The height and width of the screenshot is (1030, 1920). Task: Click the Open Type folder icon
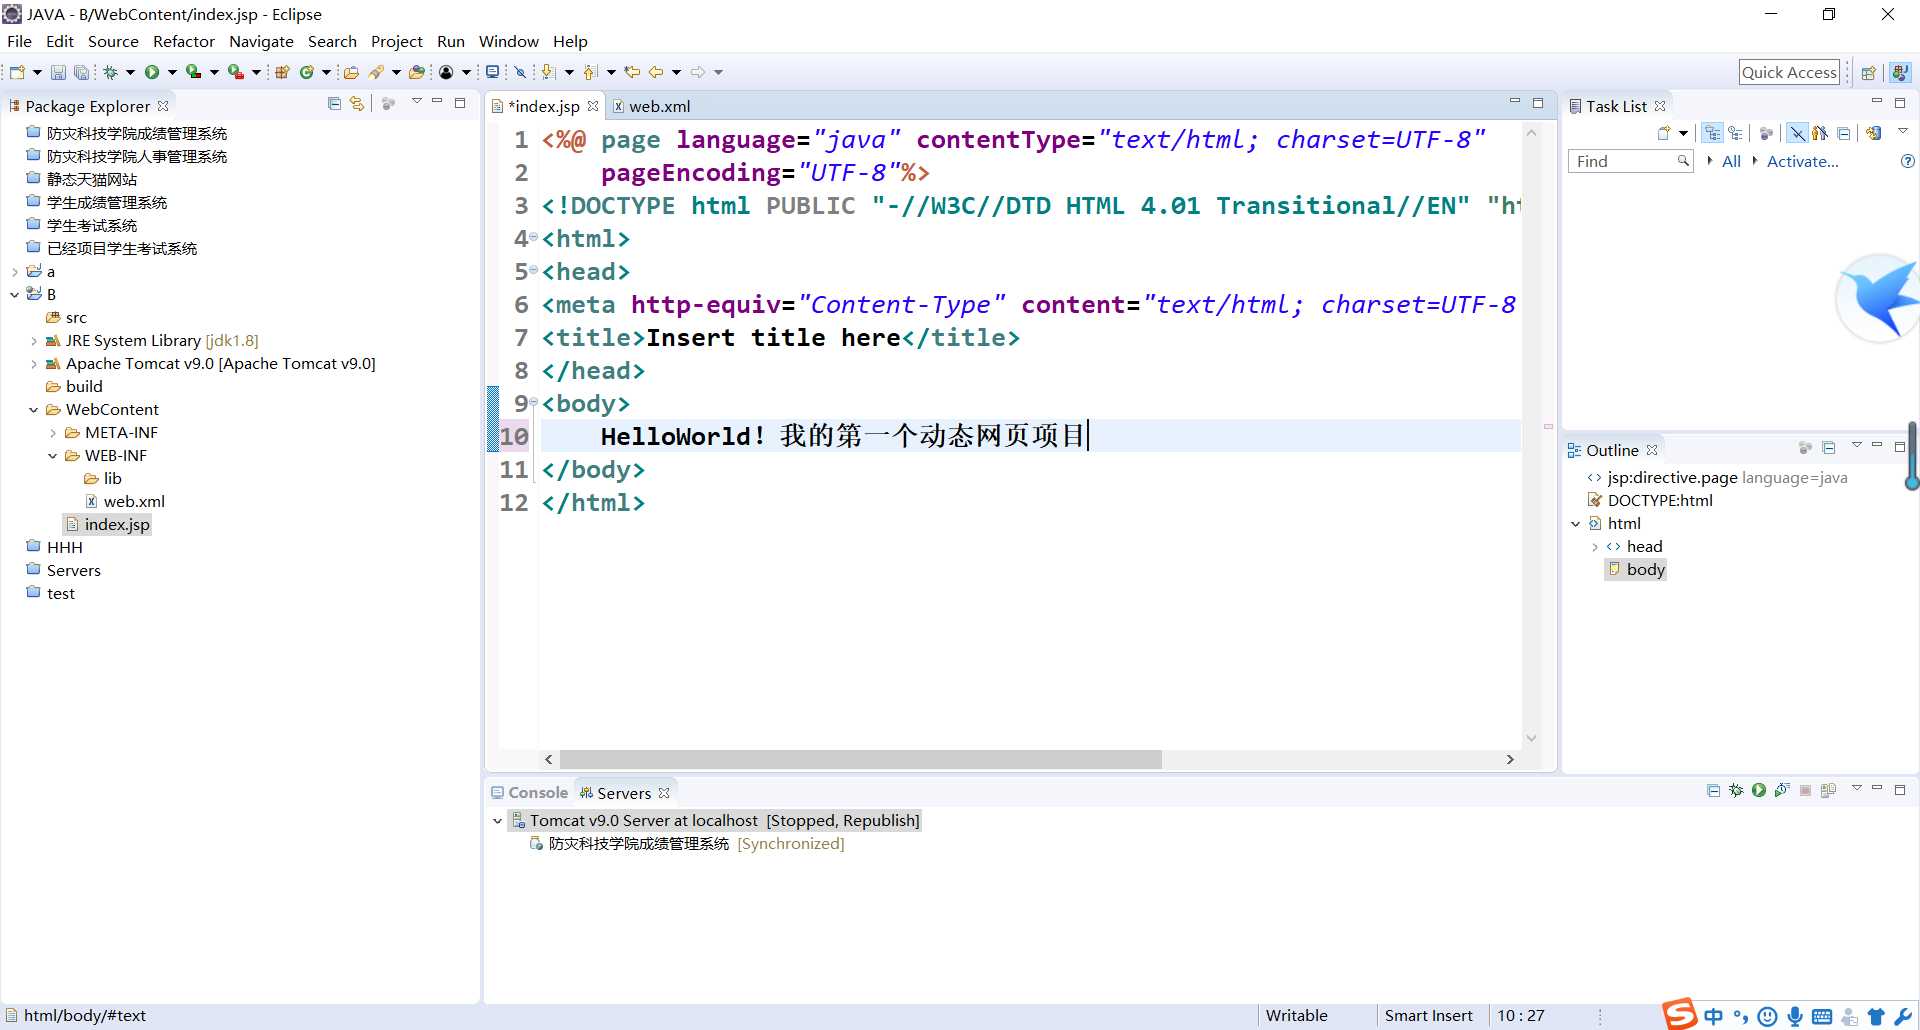pyautogui.click(x=351, y=72)
